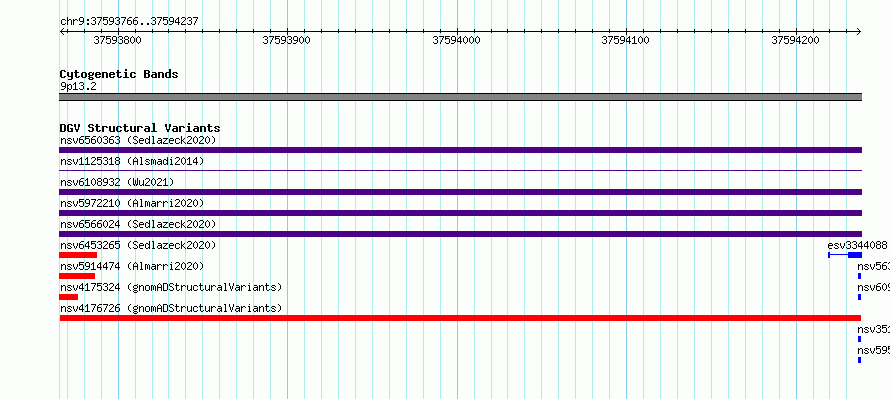The image size is (890, 399).
Task: Click the right arrowhead of the ruler
Action: coord(859,32)
